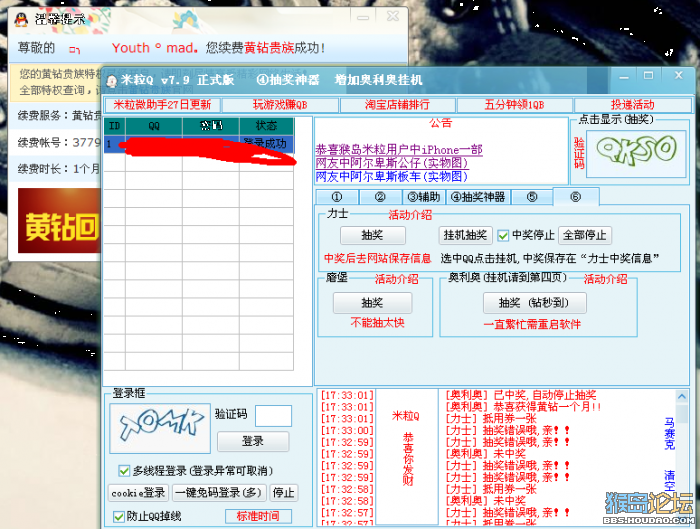
Task: Click the 停止 button in login box
Action: [283, 493]
